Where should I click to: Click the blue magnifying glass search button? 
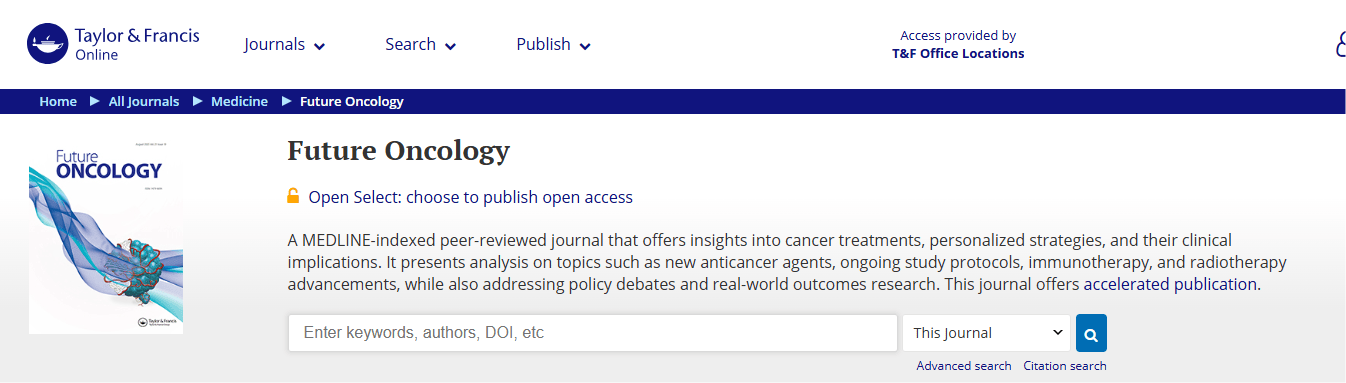pyautogui.click(x=1091, y=333)
